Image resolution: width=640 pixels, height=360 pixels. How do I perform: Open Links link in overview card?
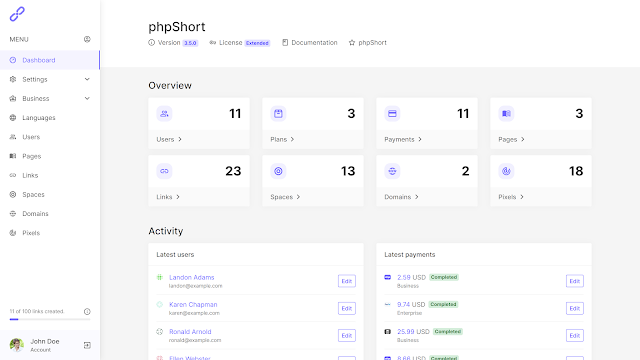[168, 197]
